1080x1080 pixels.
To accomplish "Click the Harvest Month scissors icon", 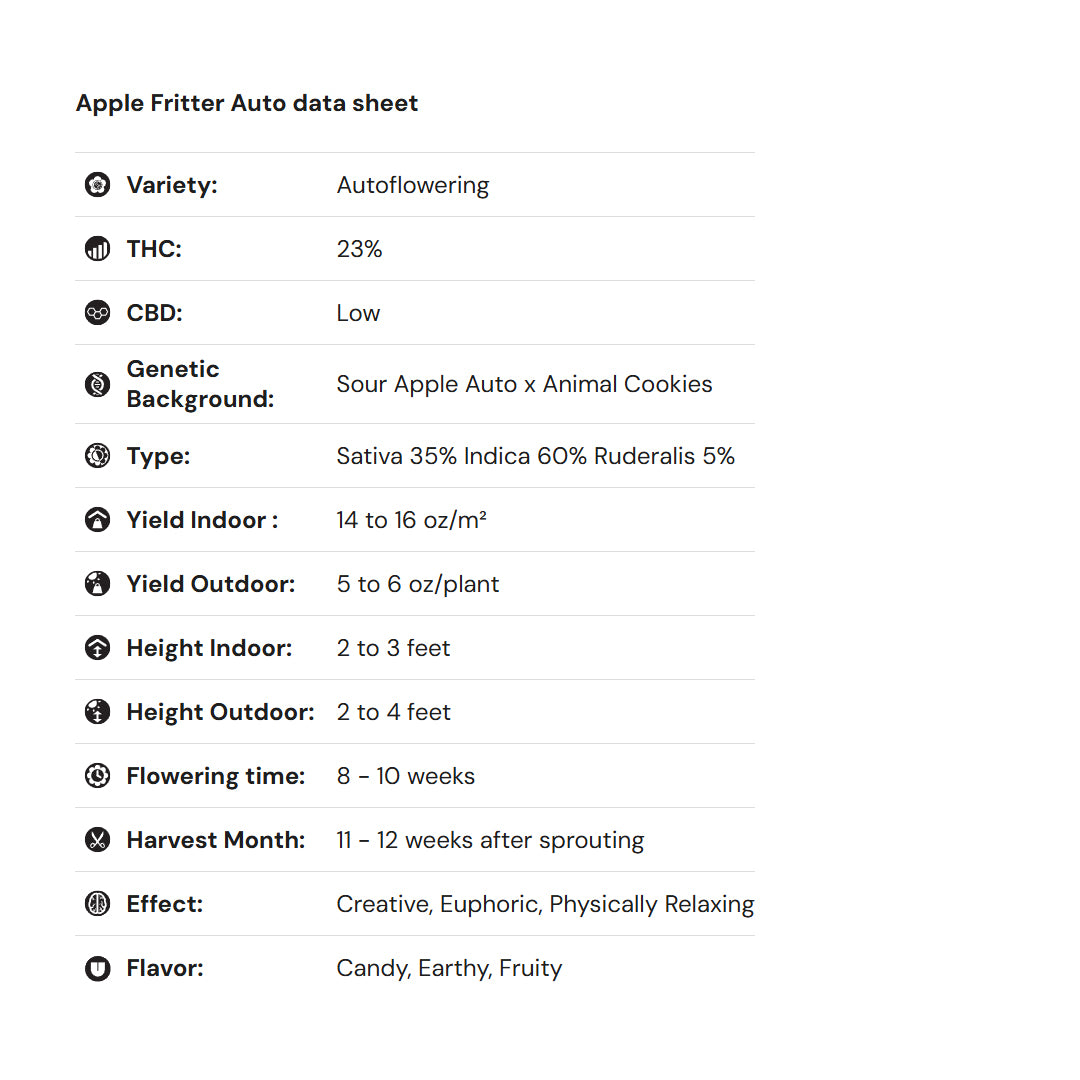I will pyautogui.click(x=97, y=840).
